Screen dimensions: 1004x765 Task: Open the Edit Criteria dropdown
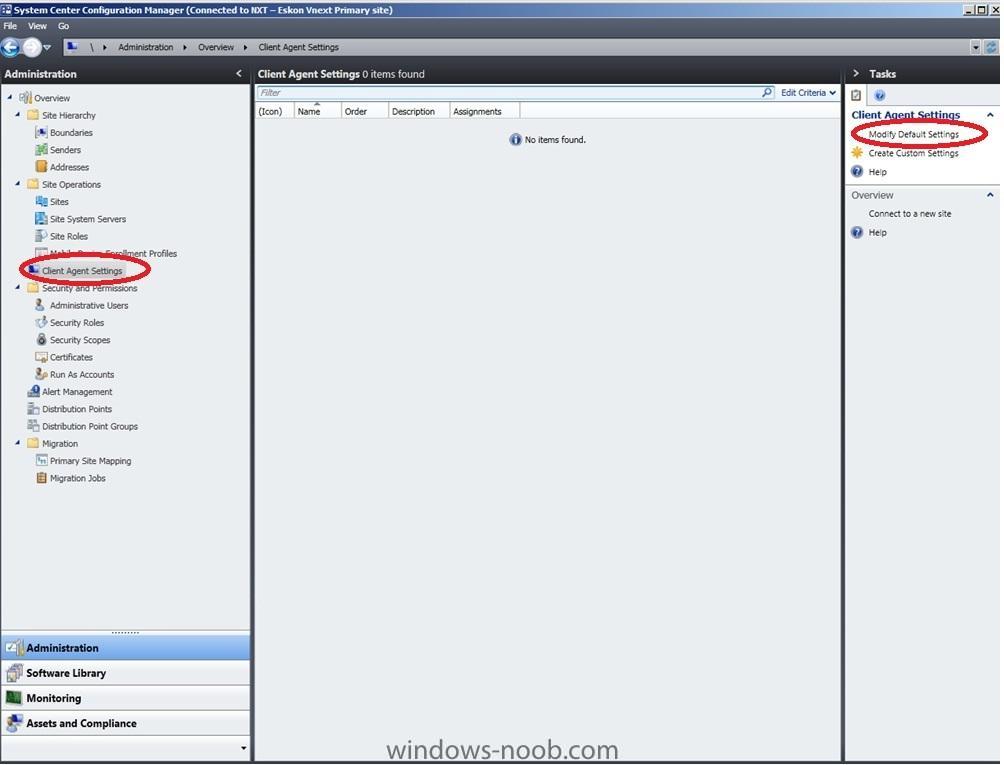[808, 93]
